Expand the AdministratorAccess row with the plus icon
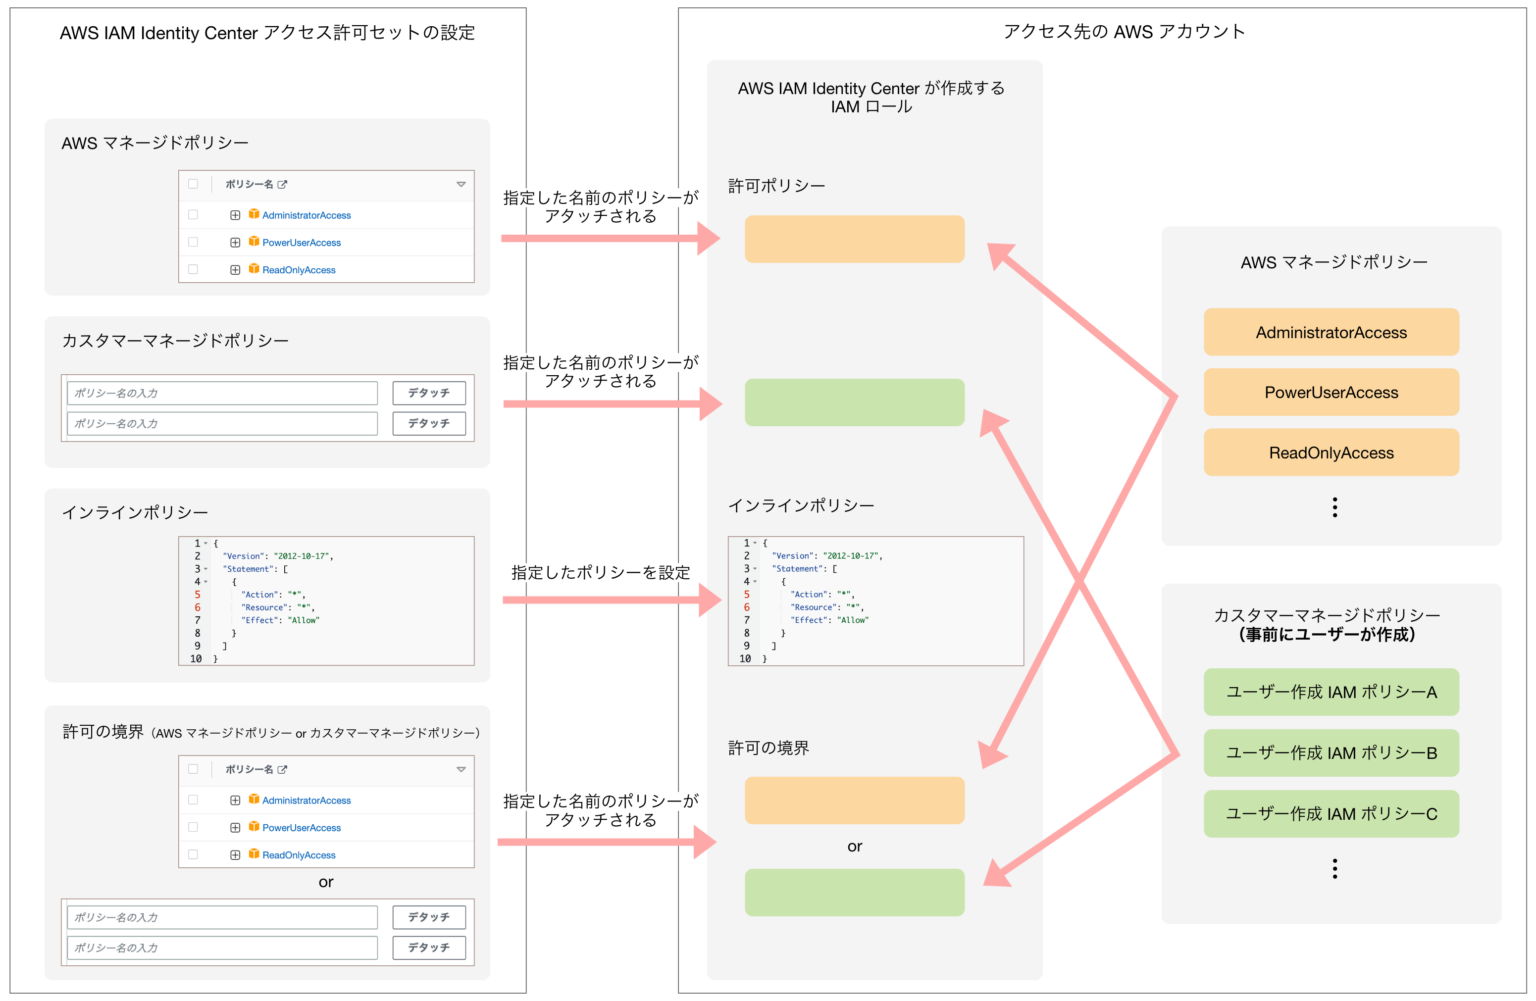The height and width of the screenshot is (1001, 1536). point(236,214)
